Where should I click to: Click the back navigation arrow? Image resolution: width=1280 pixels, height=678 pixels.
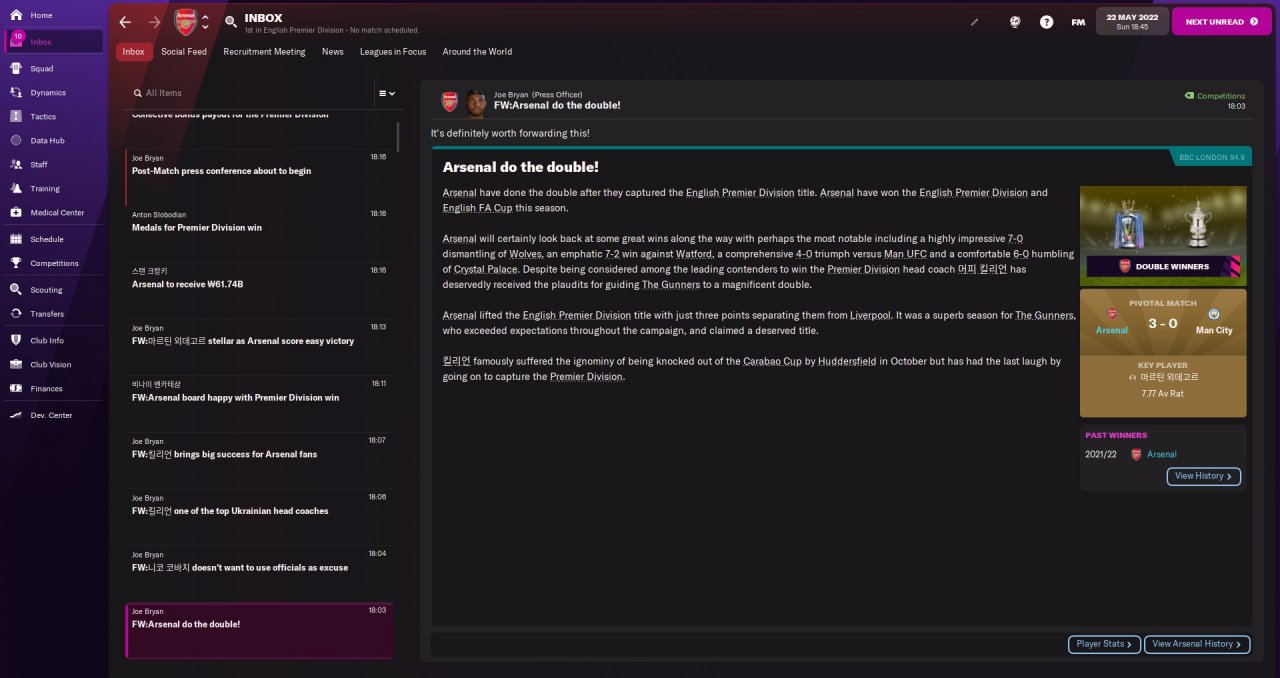click(x=125, y=22)
